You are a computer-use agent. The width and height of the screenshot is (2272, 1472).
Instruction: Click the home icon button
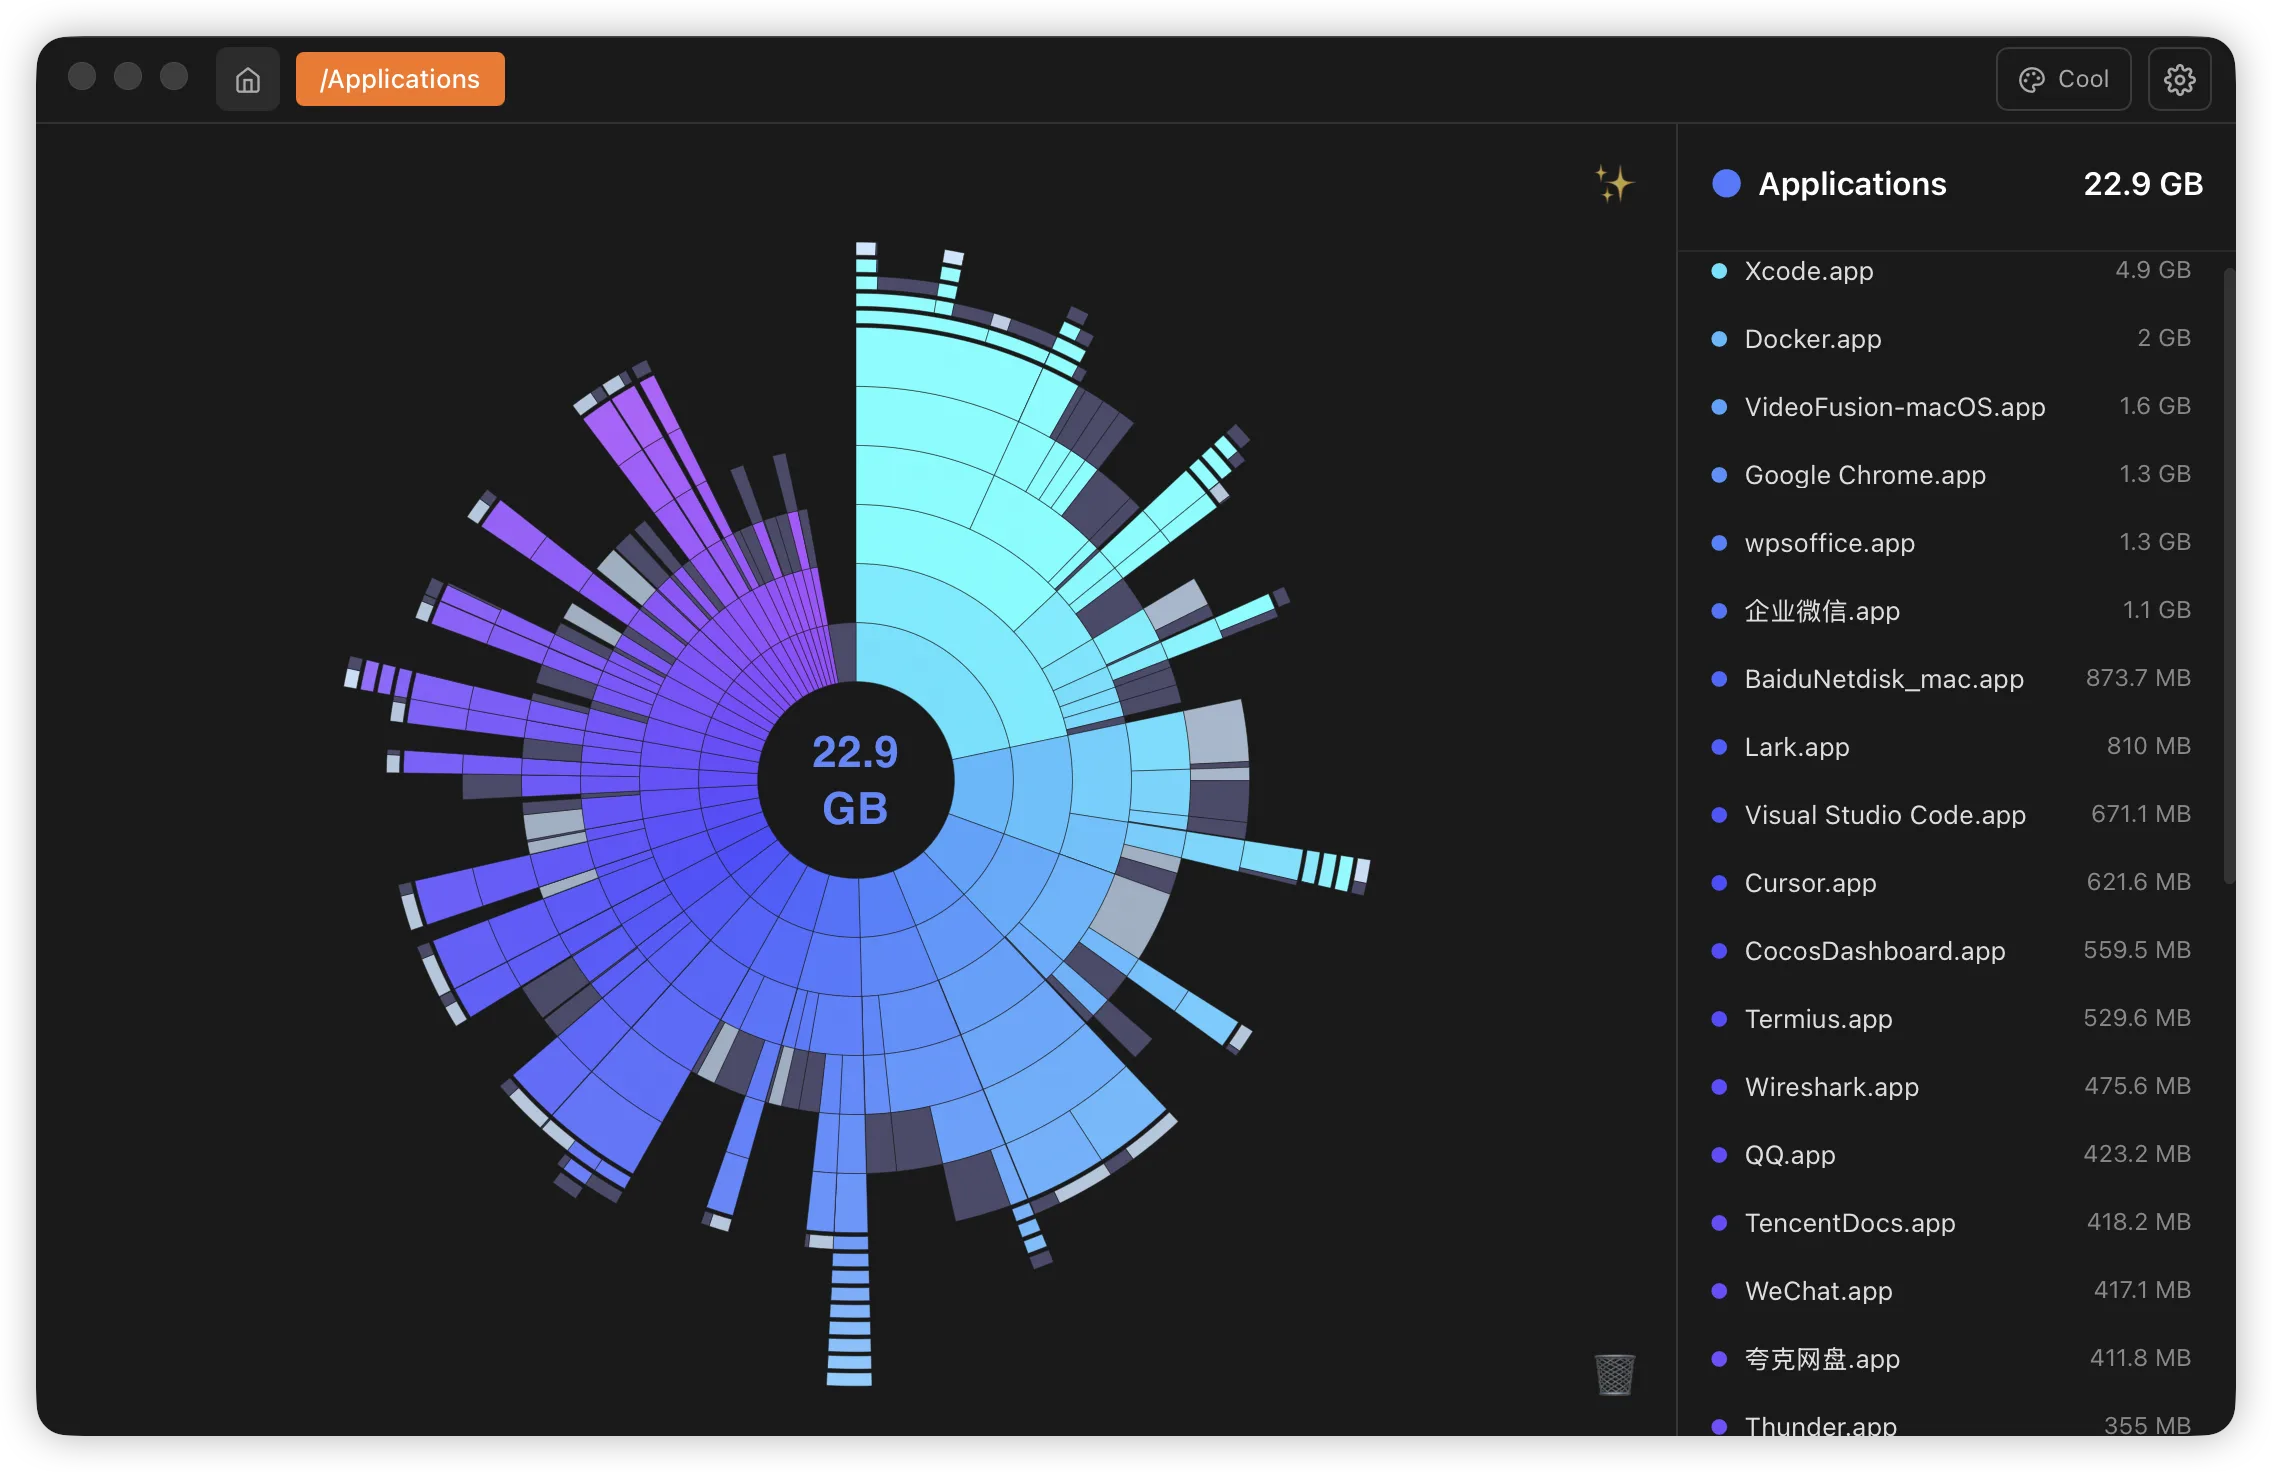pyautogui.click(x=247, y=79)
